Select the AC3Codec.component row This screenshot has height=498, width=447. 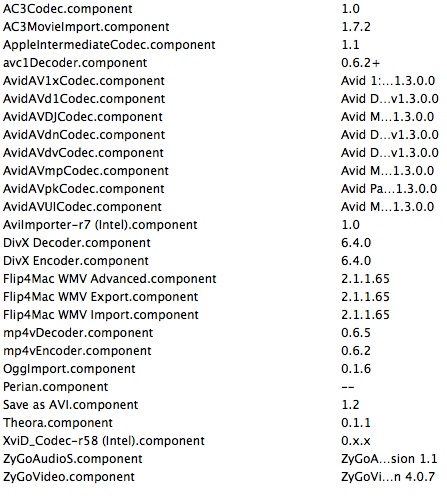223,9
